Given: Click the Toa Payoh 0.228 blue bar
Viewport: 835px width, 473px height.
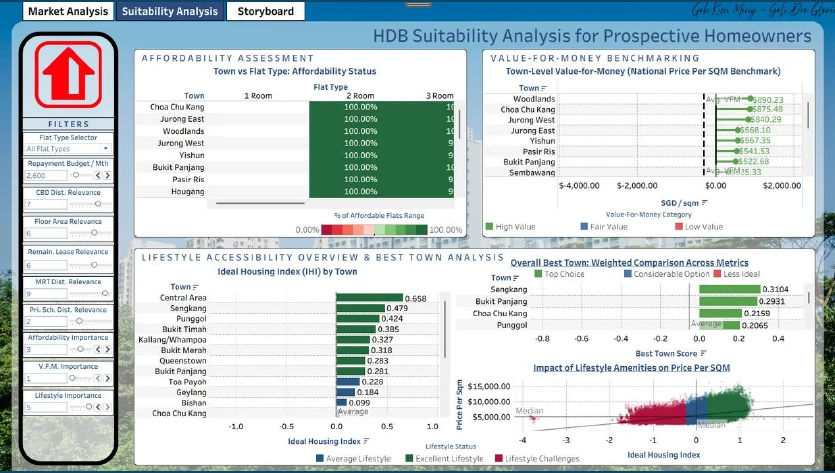Looking at the screenshot, I should click(348, 382).
